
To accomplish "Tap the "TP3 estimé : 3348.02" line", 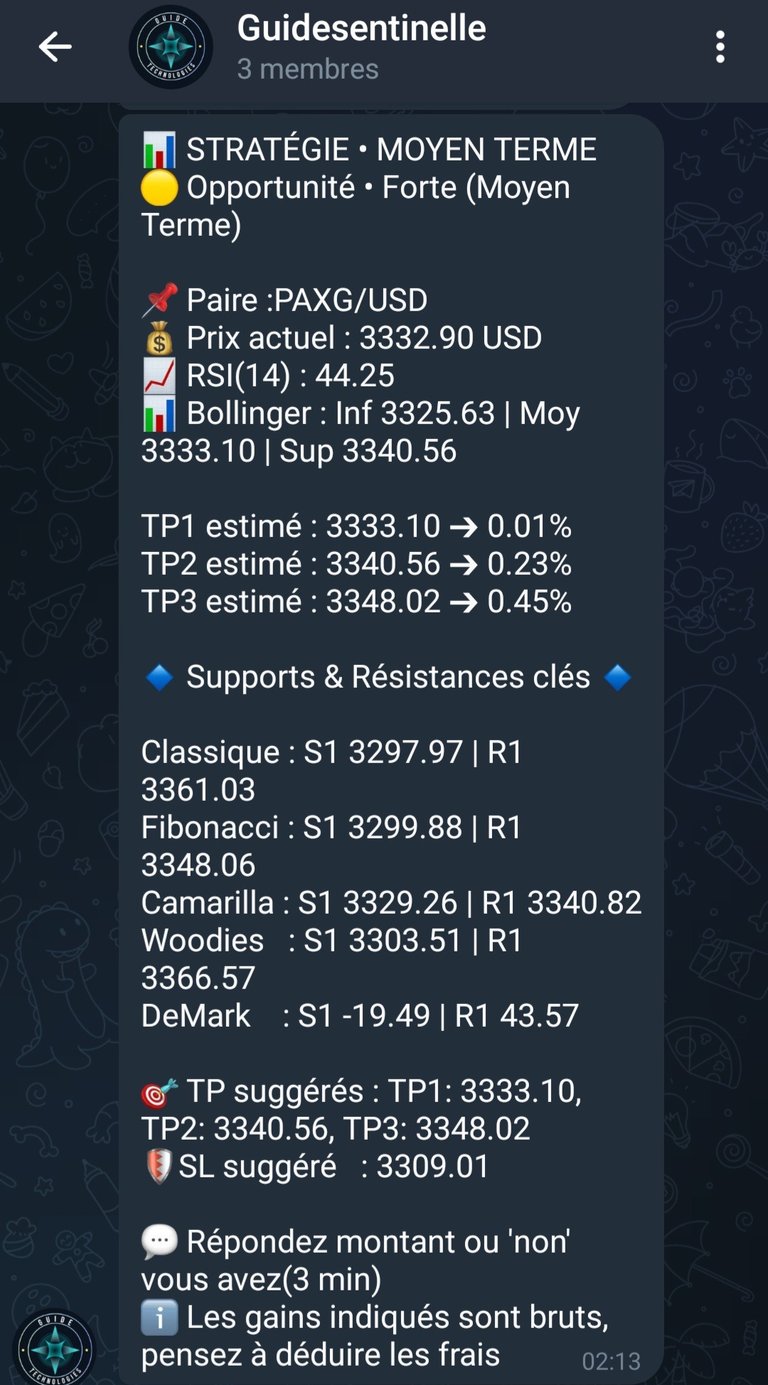I will tap(356, 602).
